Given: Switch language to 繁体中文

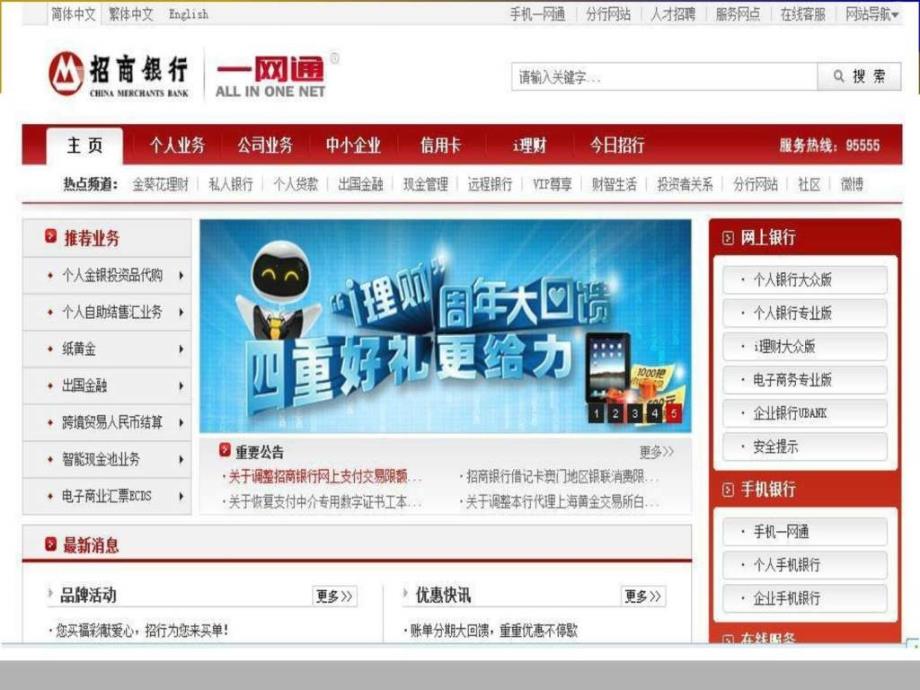Looking at the screenshot, I should pos(131,14).
